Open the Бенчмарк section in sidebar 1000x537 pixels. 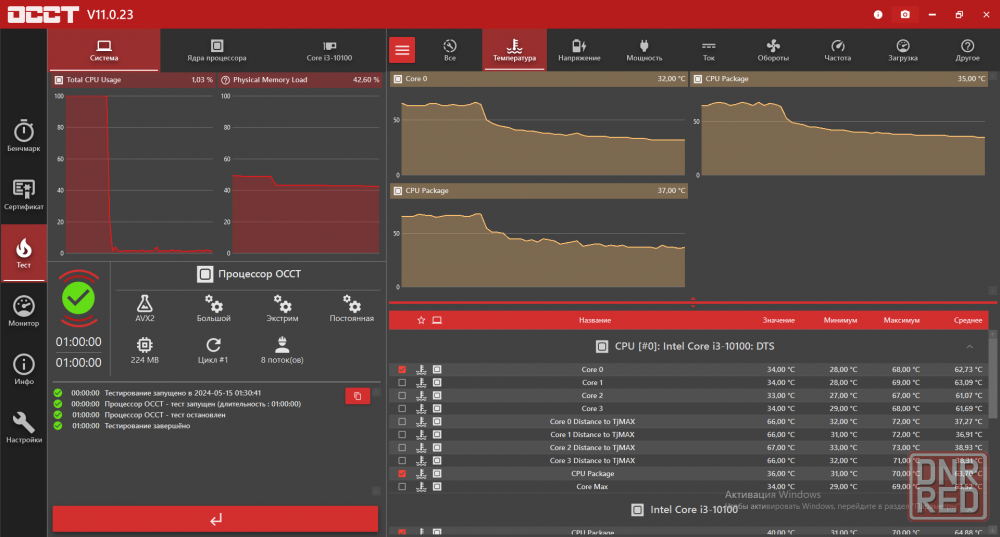pyautogui.click(x=23, y=136)
